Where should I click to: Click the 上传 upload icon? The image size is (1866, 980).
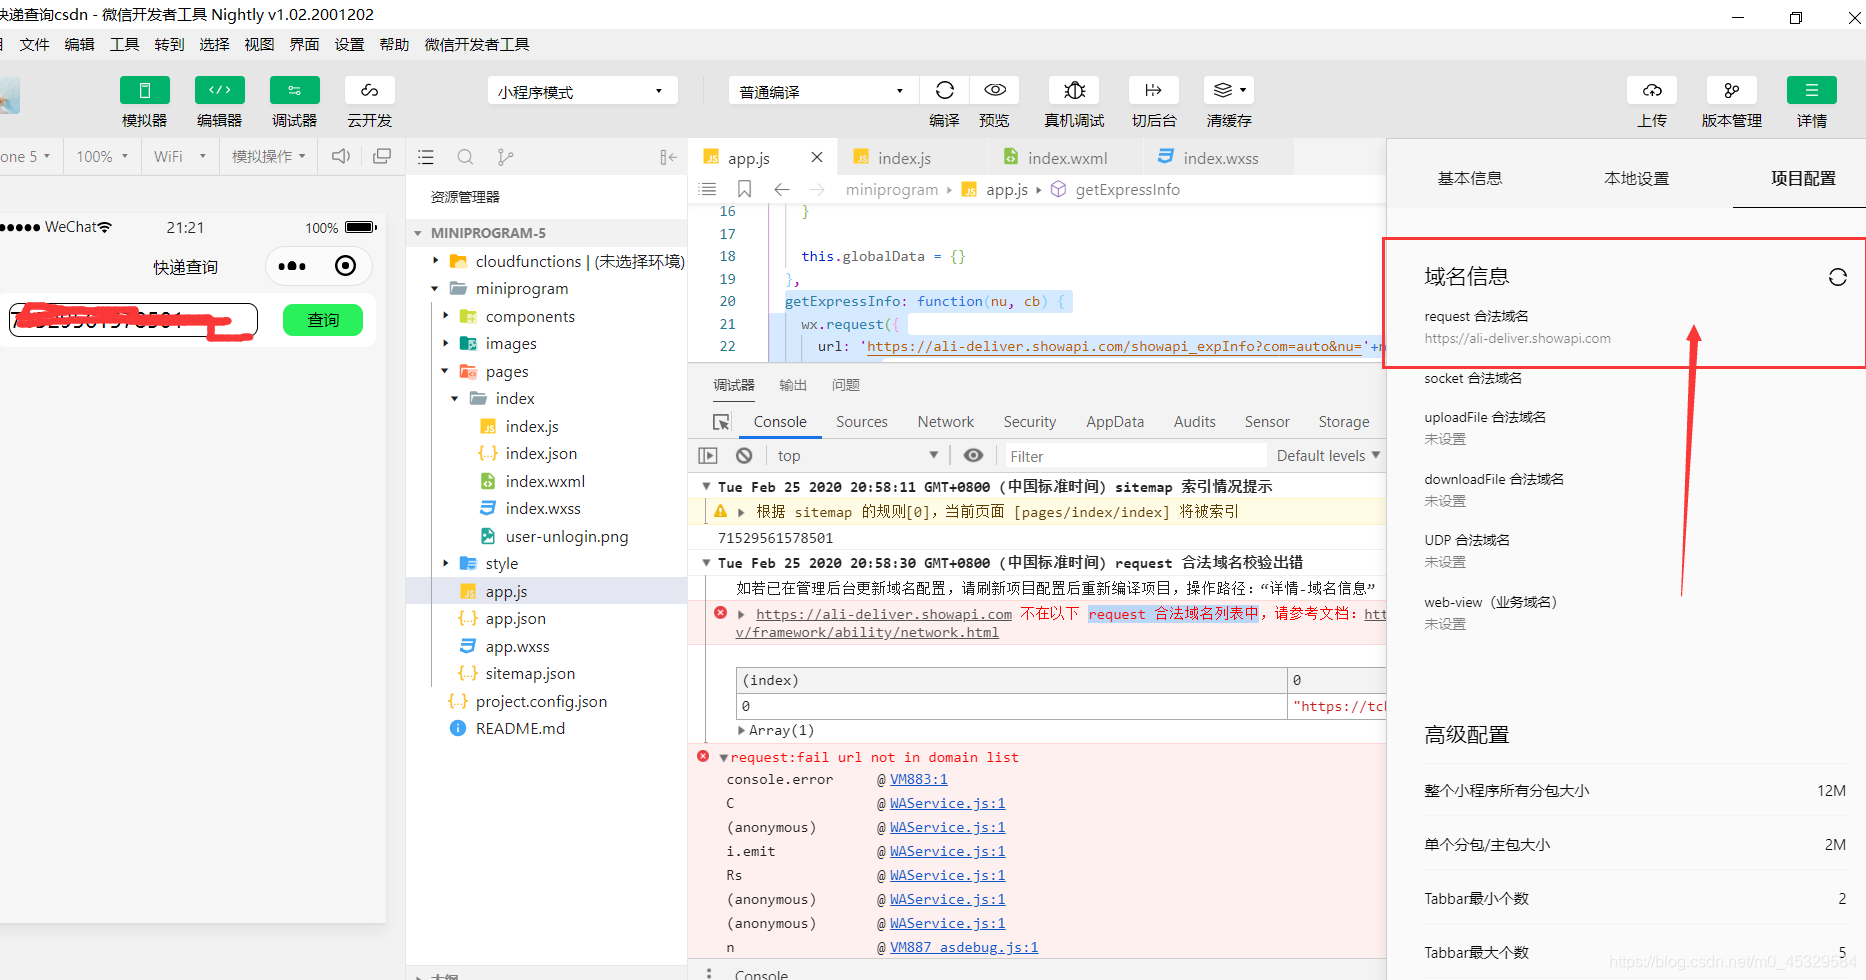point(1652,90)
